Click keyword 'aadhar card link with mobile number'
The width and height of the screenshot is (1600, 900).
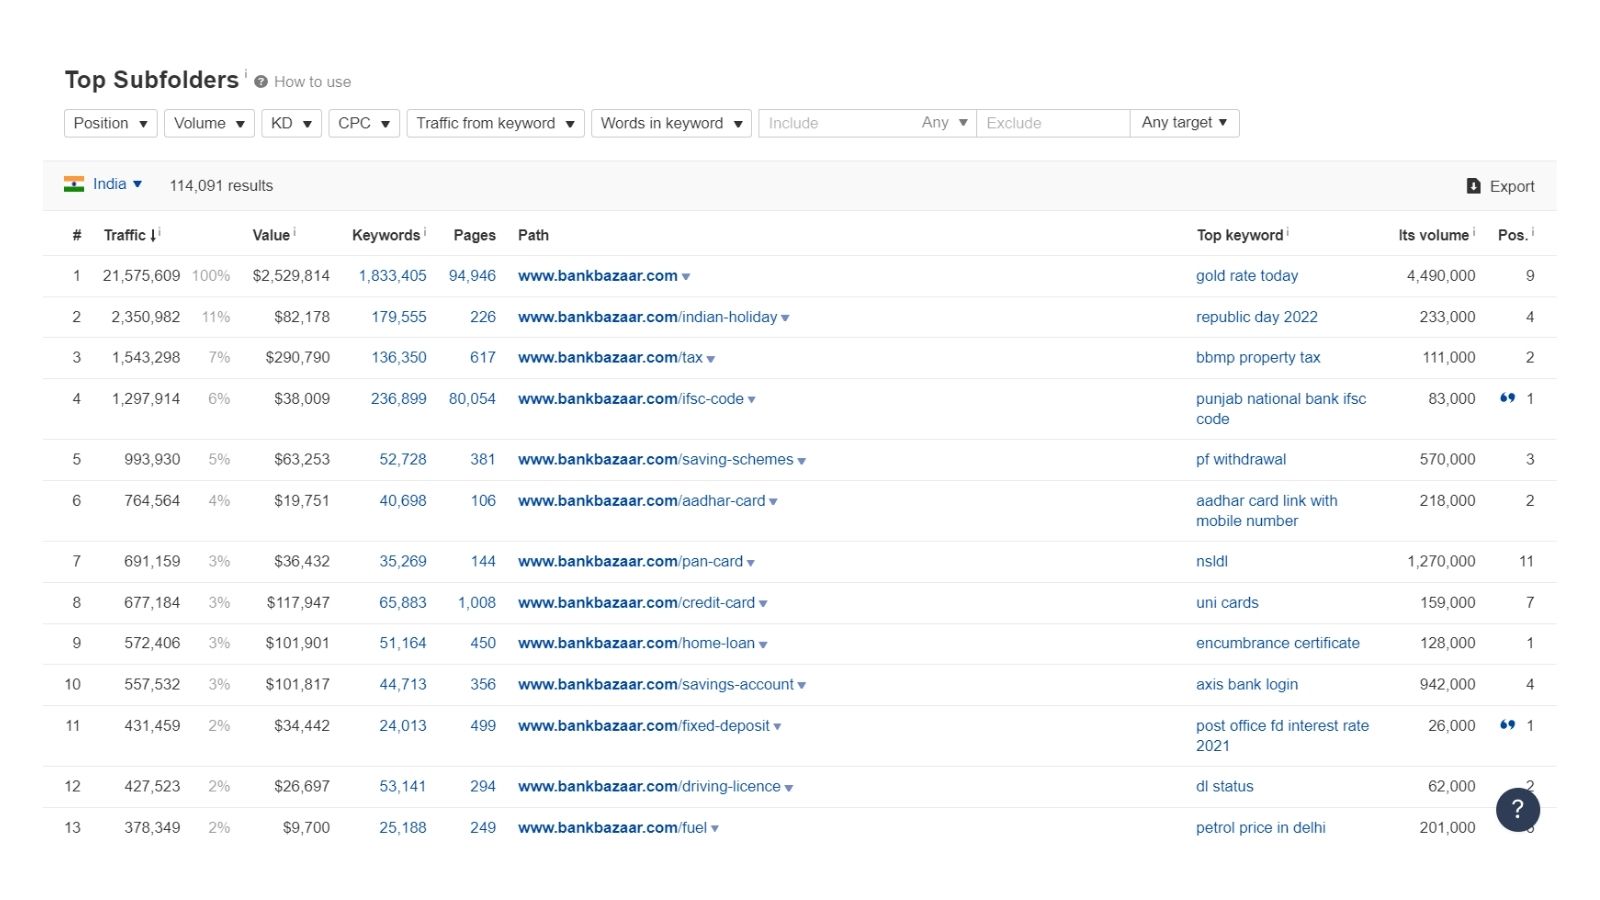click(1267, 510)
